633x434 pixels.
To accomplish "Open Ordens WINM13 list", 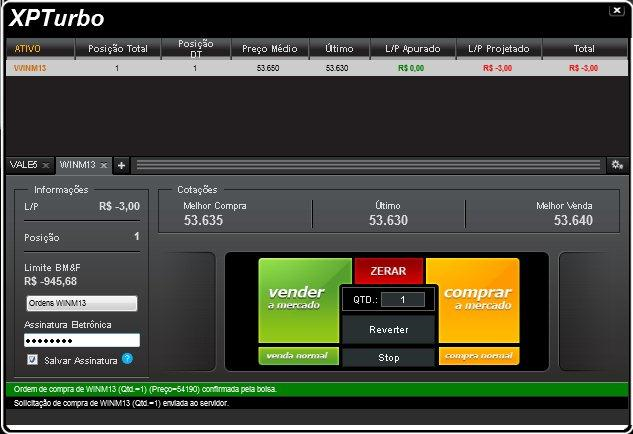I will tap(81, 304).
